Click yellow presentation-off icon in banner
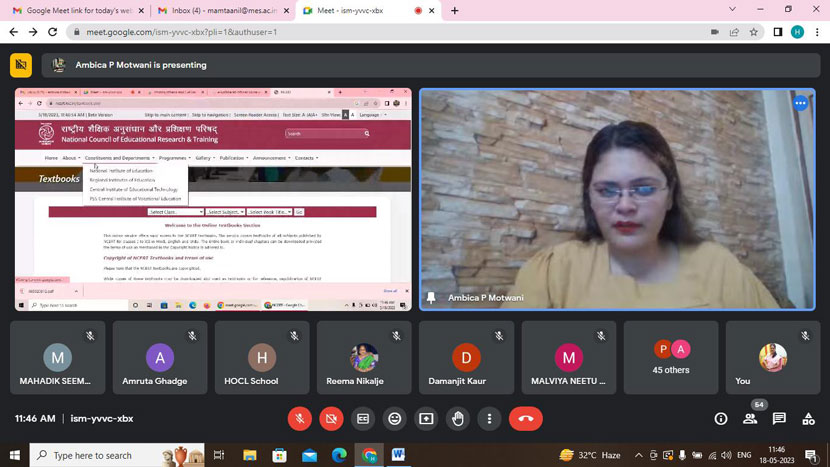 point(21,65)
